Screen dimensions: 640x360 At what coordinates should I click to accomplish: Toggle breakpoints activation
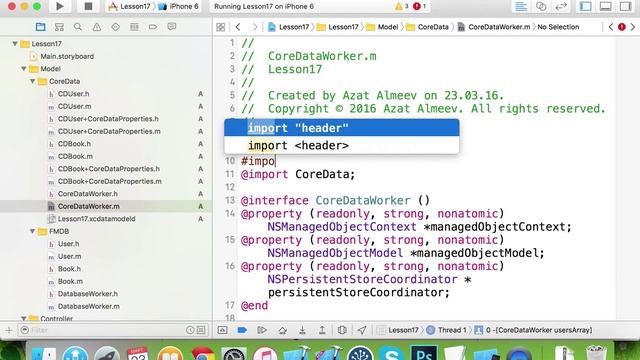(242, 330)
